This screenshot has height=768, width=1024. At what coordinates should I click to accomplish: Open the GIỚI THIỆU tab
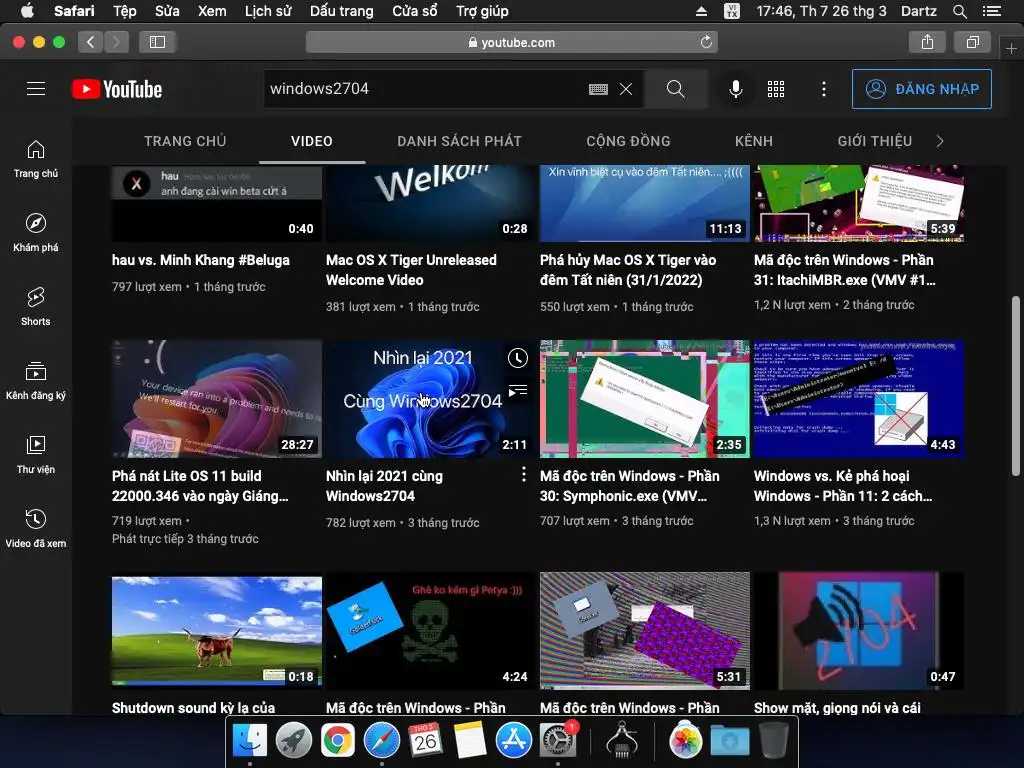[x=874, y=141]
